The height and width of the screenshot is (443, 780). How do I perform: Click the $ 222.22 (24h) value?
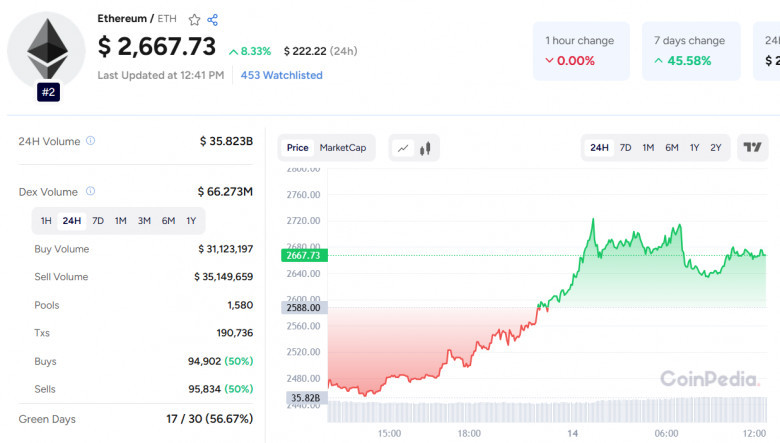320,51
